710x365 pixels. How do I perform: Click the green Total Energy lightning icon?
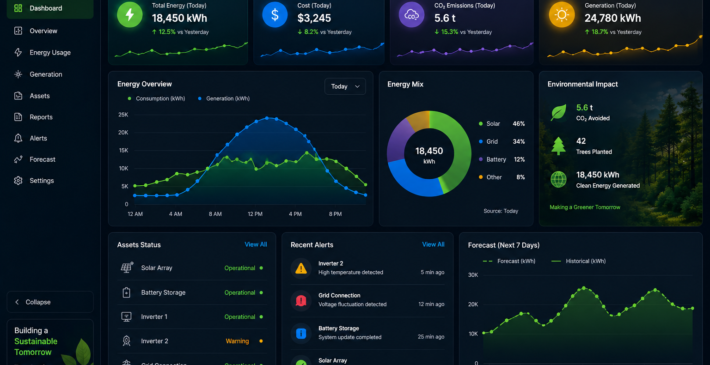[x=130, y=14]
